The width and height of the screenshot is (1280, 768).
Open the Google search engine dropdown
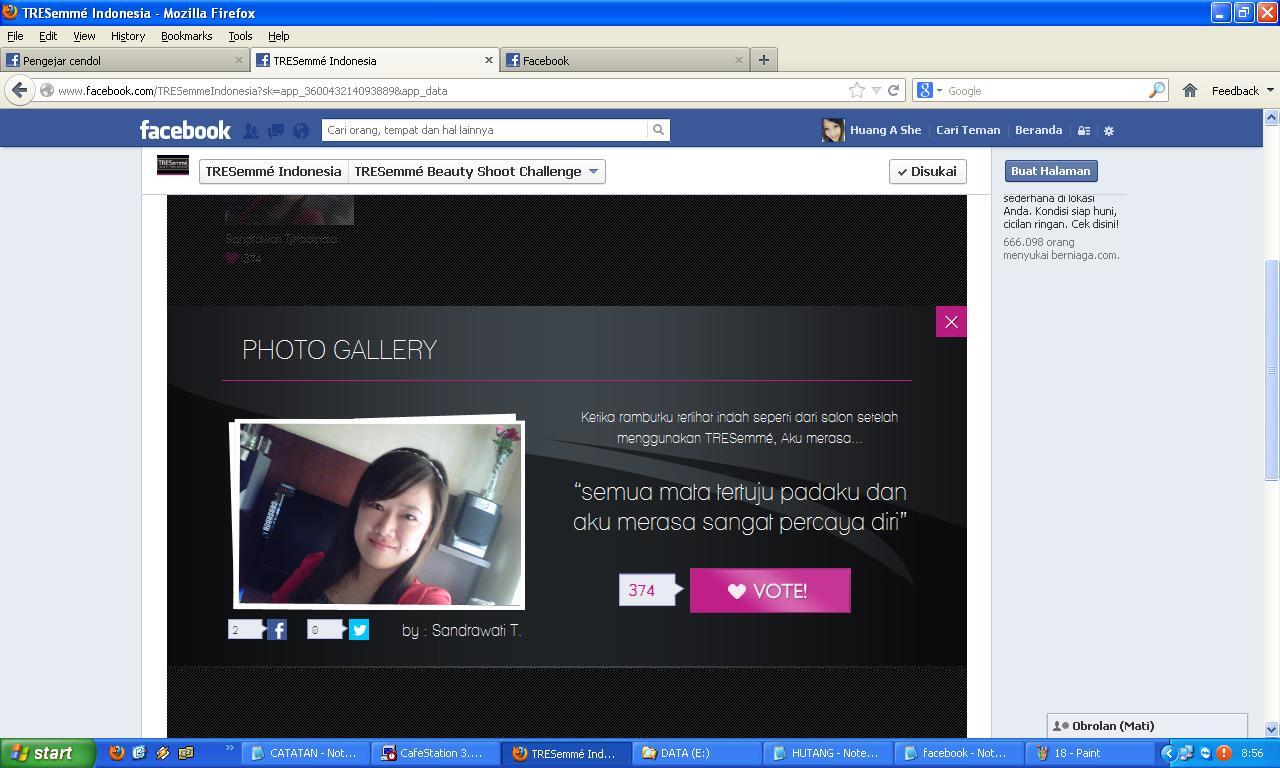pos(929,90)
